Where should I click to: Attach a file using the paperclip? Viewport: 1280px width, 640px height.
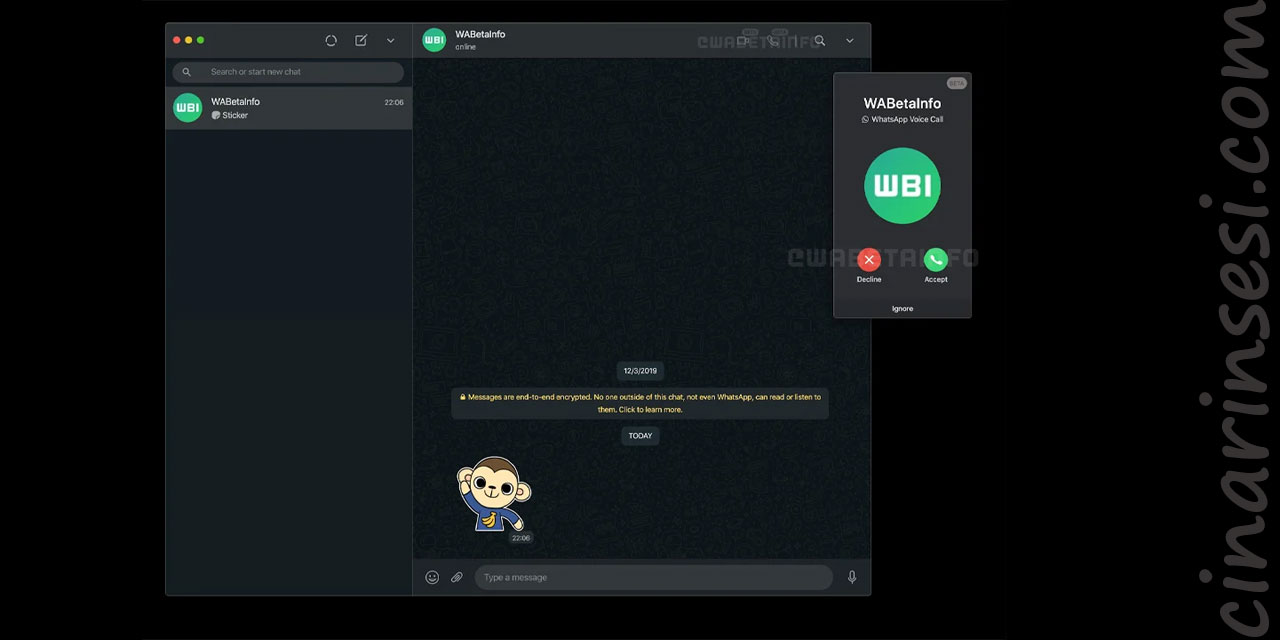tap(457, 577)
